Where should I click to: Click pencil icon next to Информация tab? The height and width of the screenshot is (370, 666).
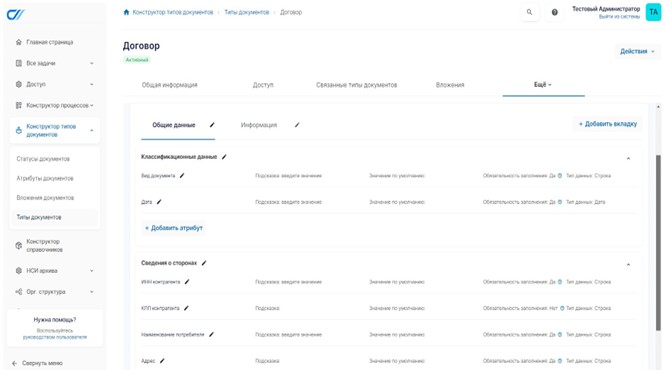click(x=297, y=125)
